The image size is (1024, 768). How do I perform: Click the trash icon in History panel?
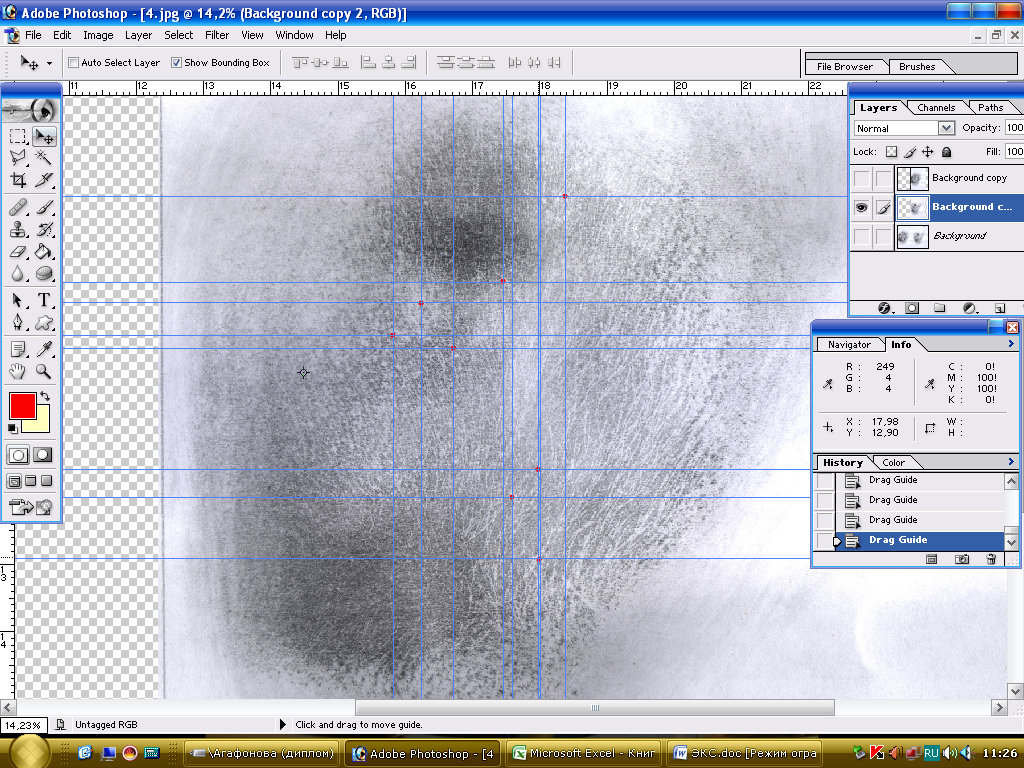coord(991,560)
